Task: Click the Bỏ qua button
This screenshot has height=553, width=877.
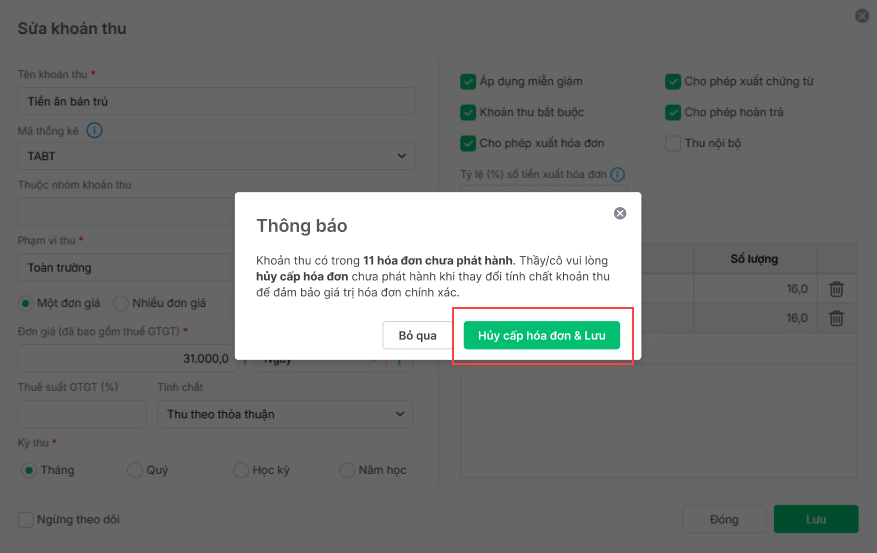Action: pyautogui.click(x=417, y=335)
